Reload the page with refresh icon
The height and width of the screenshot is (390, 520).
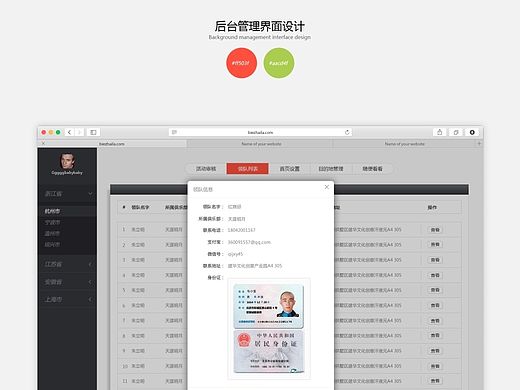pos(347,132)
